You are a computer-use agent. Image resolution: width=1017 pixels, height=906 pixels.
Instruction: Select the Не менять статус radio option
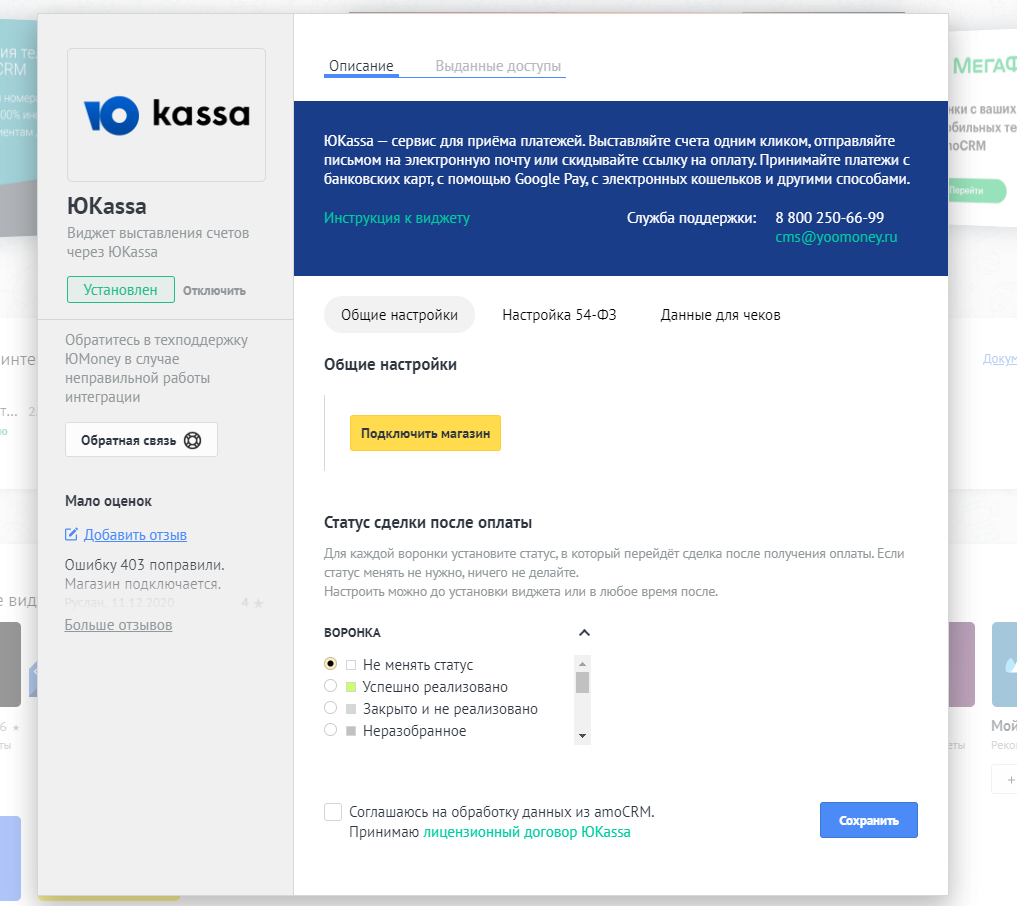coord(331,663)
